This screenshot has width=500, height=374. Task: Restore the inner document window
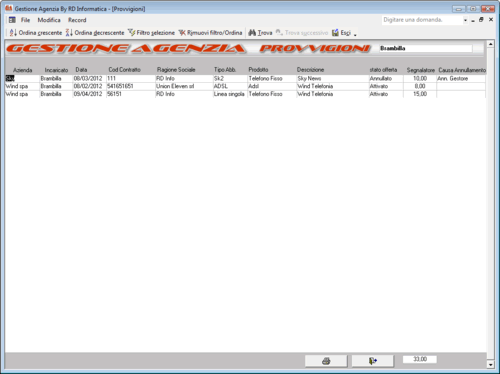(481, 20)
